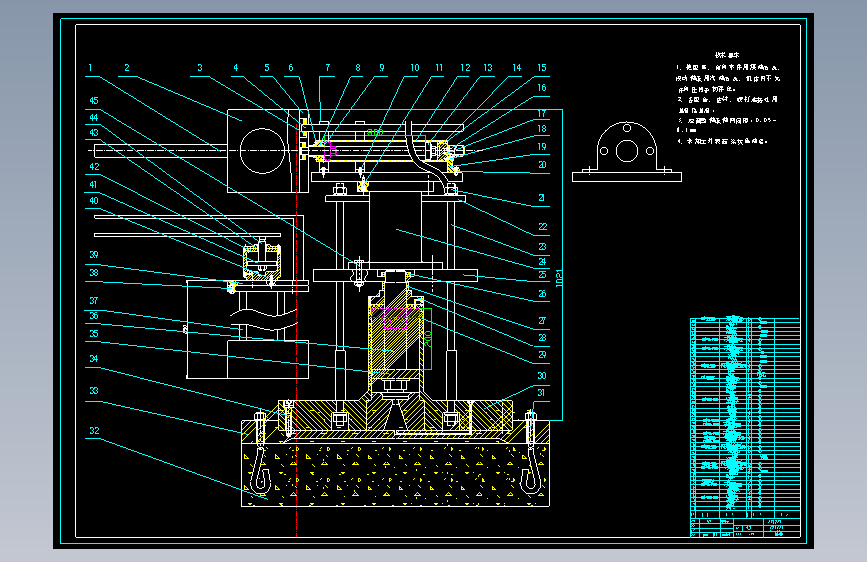Click part callout number 31
The height and width of the screenshot is (562, 867).
pos(541,393)
